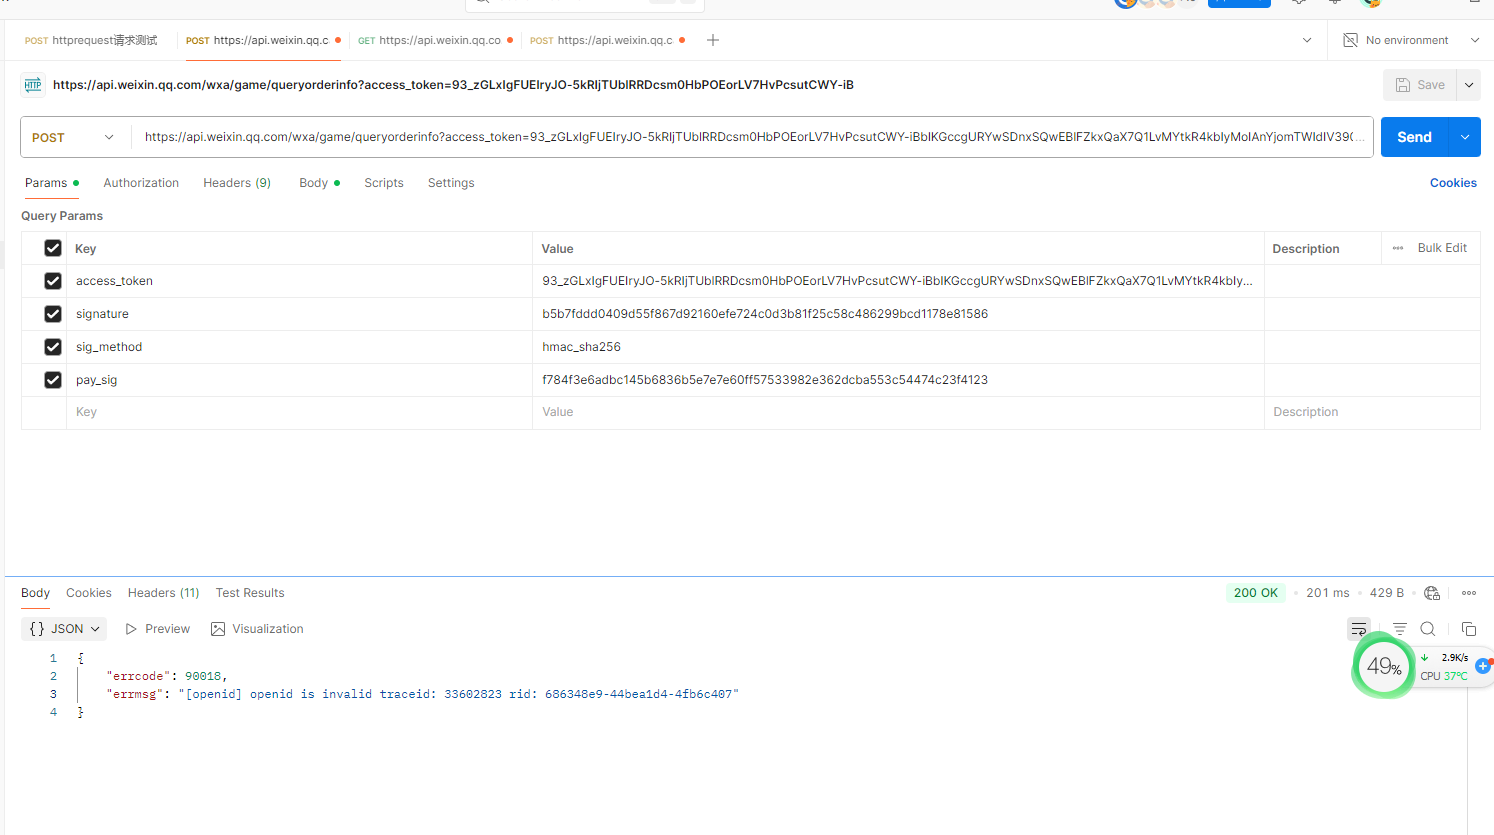The height and width of the screenshot is (835, 1494).
Task: Open column options ellipsis near Bulk Edit
Action: (1398, 248)
